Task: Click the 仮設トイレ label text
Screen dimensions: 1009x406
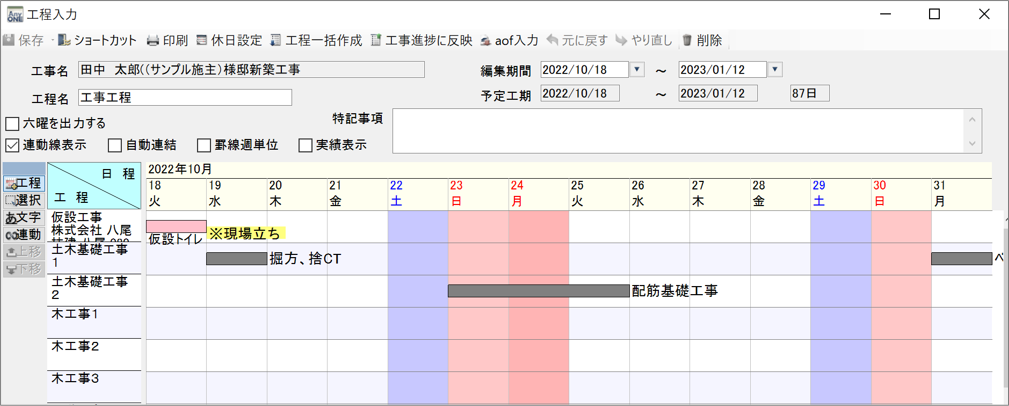Action: point(176,239)
